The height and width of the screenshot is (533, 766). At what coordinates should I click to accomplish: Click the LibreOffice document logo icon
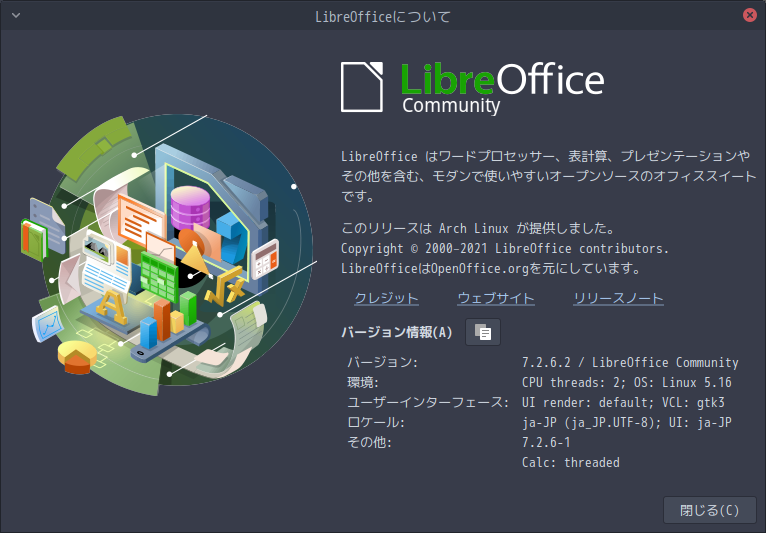coord(362,87)
